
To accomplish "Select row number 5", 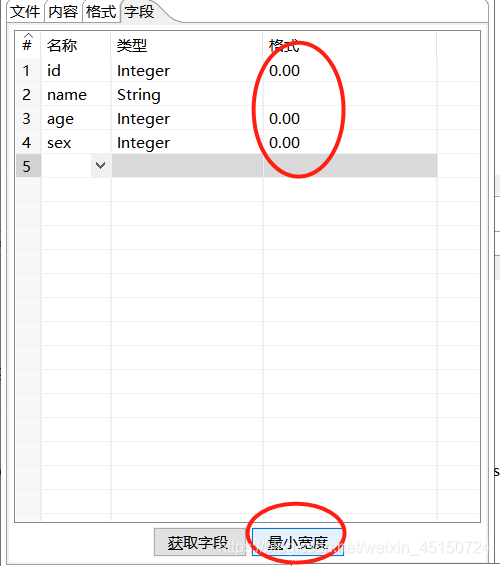I will (28, 166).
